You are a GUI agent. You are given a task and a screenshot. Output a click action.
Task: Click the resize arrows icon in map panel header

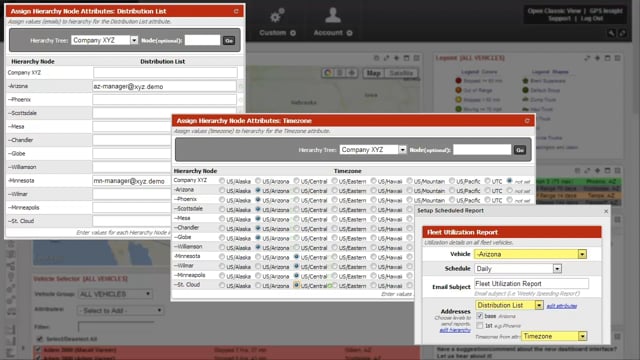coord(386,58)
